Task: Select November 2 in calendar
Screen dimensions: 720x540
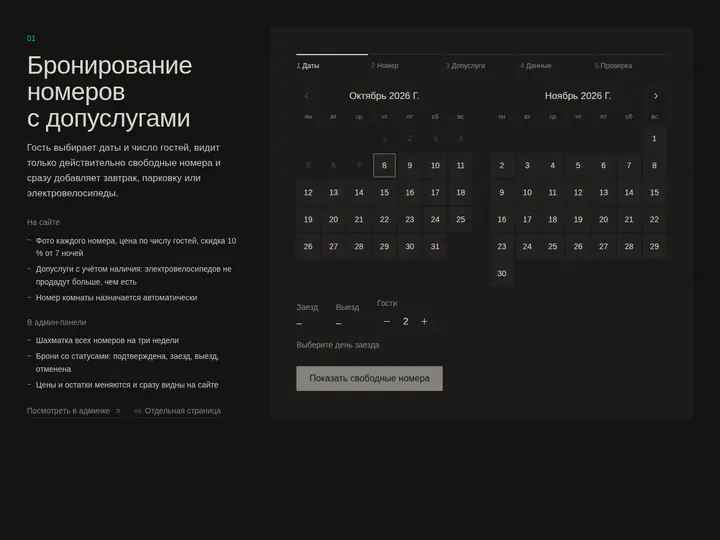Action: click(x=502, y=165)
